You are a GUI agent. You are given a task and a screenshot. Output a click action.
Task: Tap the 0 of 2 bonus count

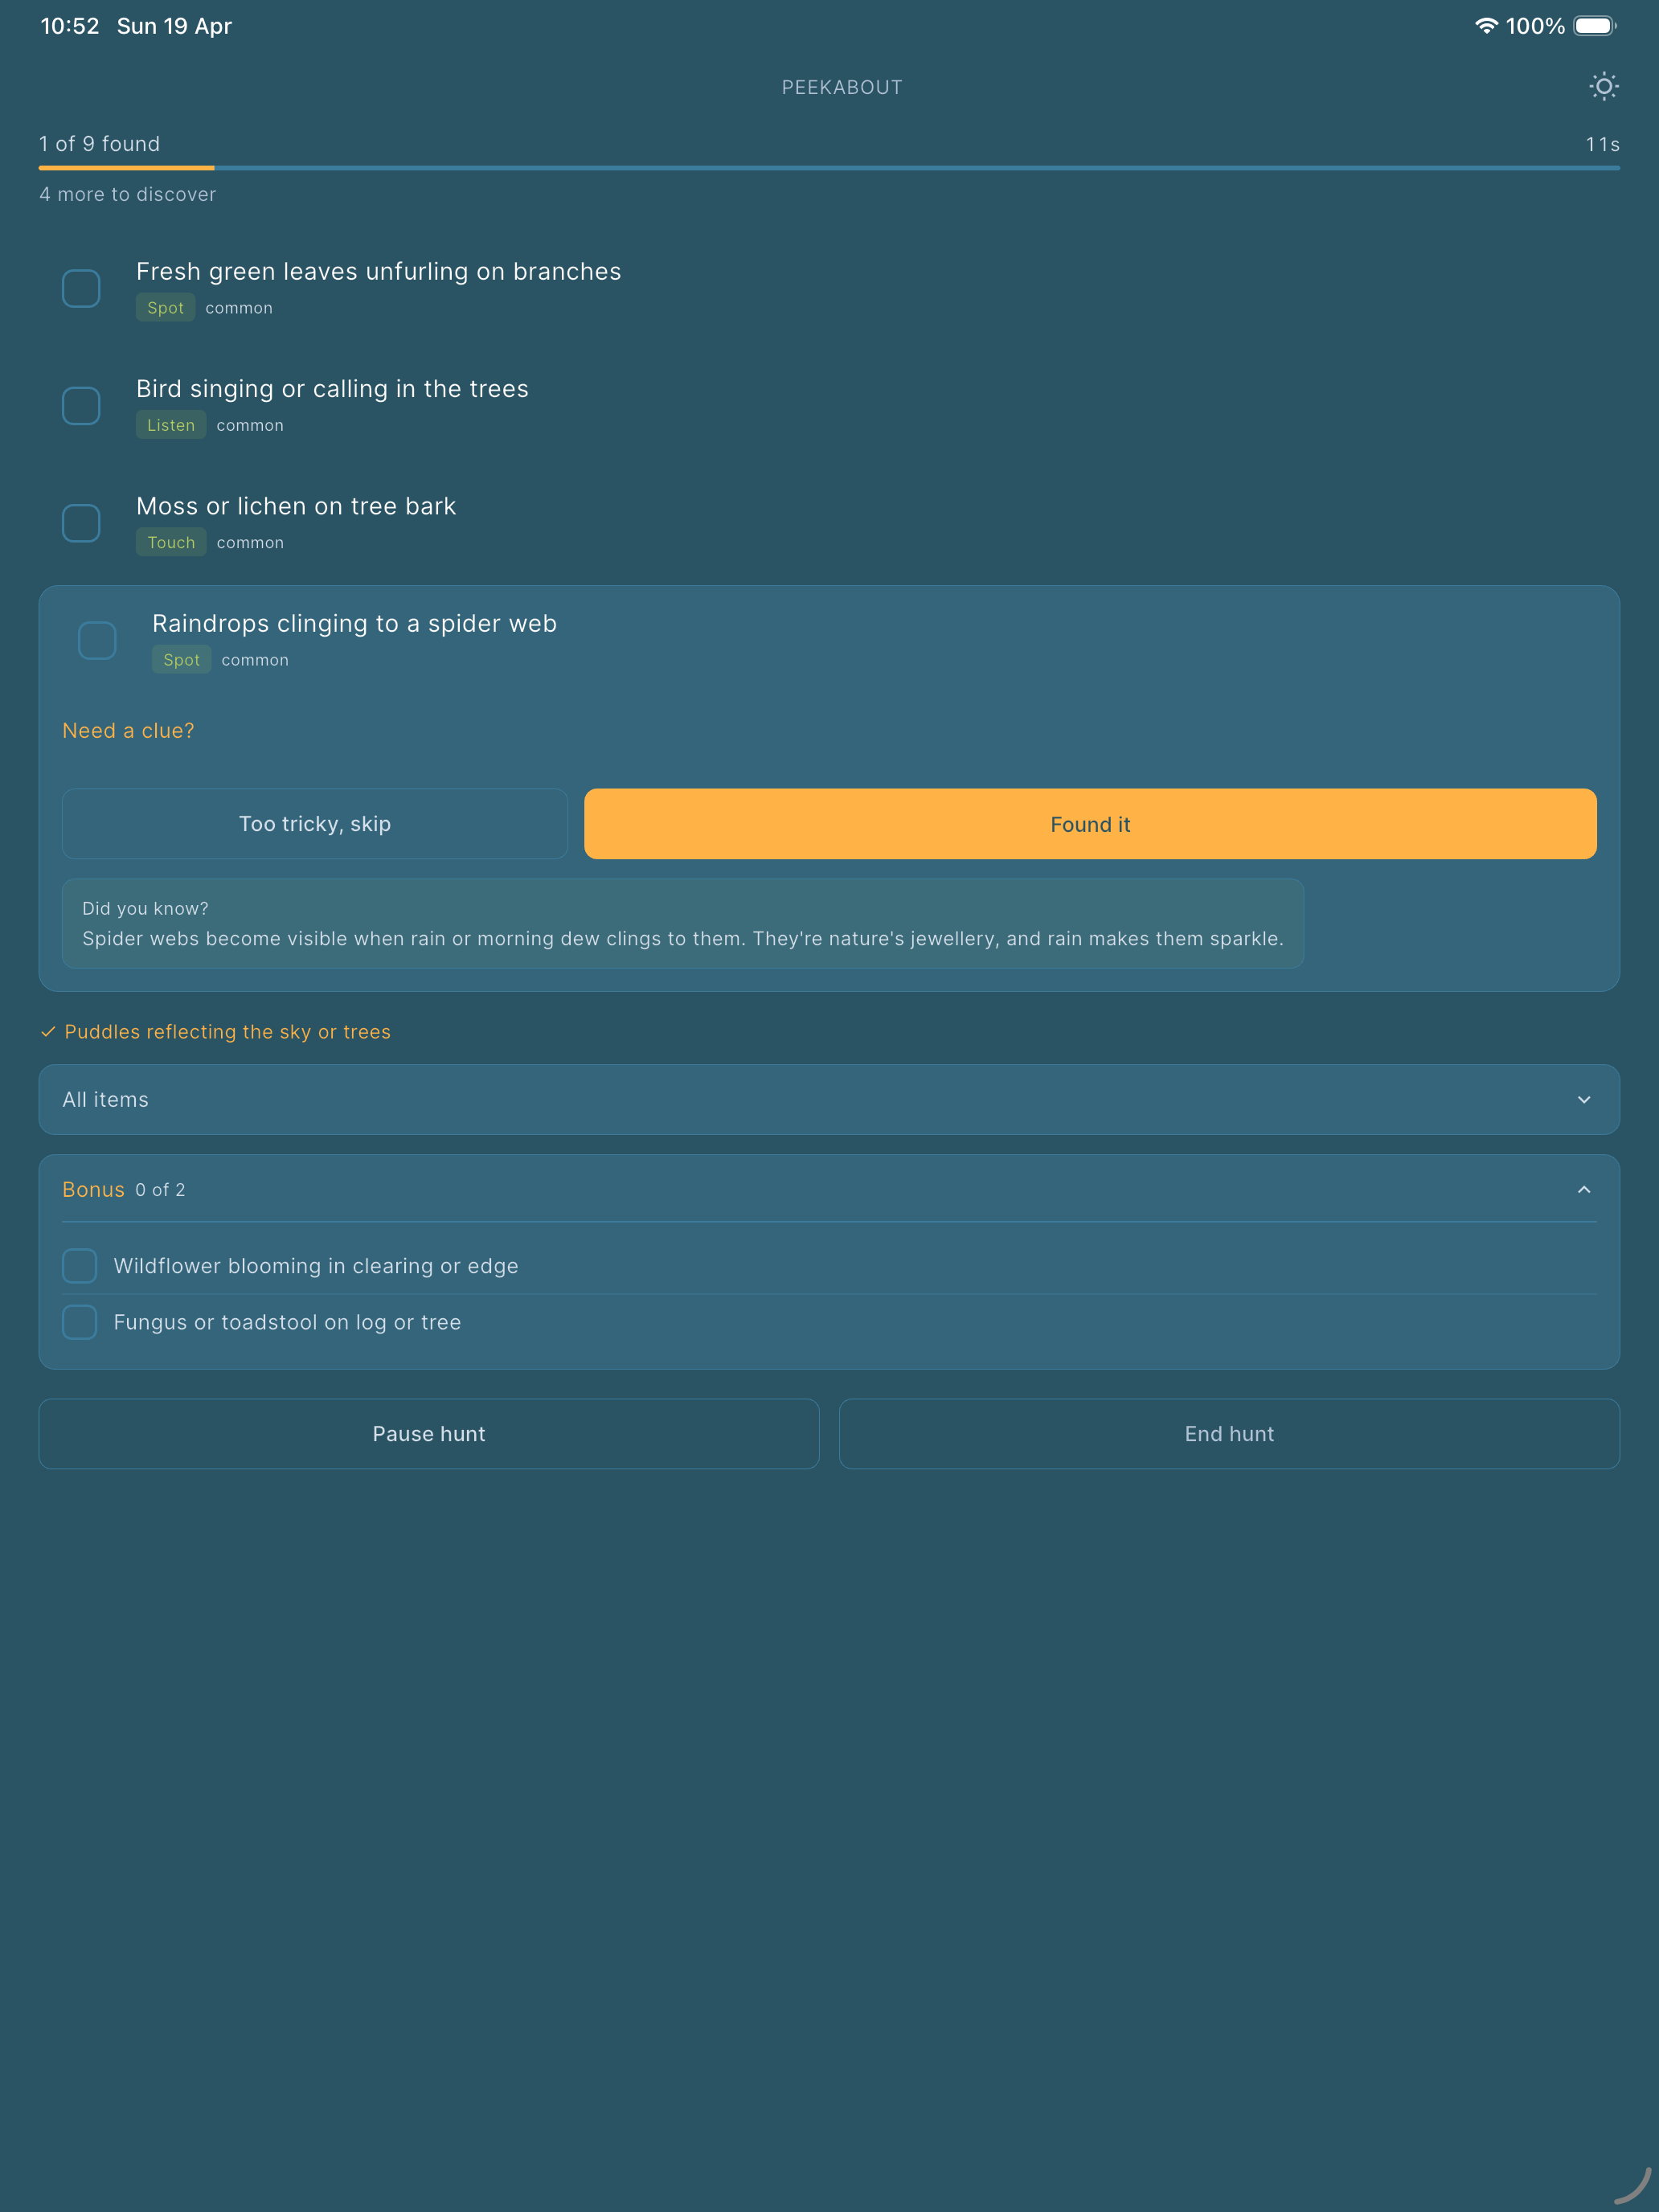point(161,1190)
